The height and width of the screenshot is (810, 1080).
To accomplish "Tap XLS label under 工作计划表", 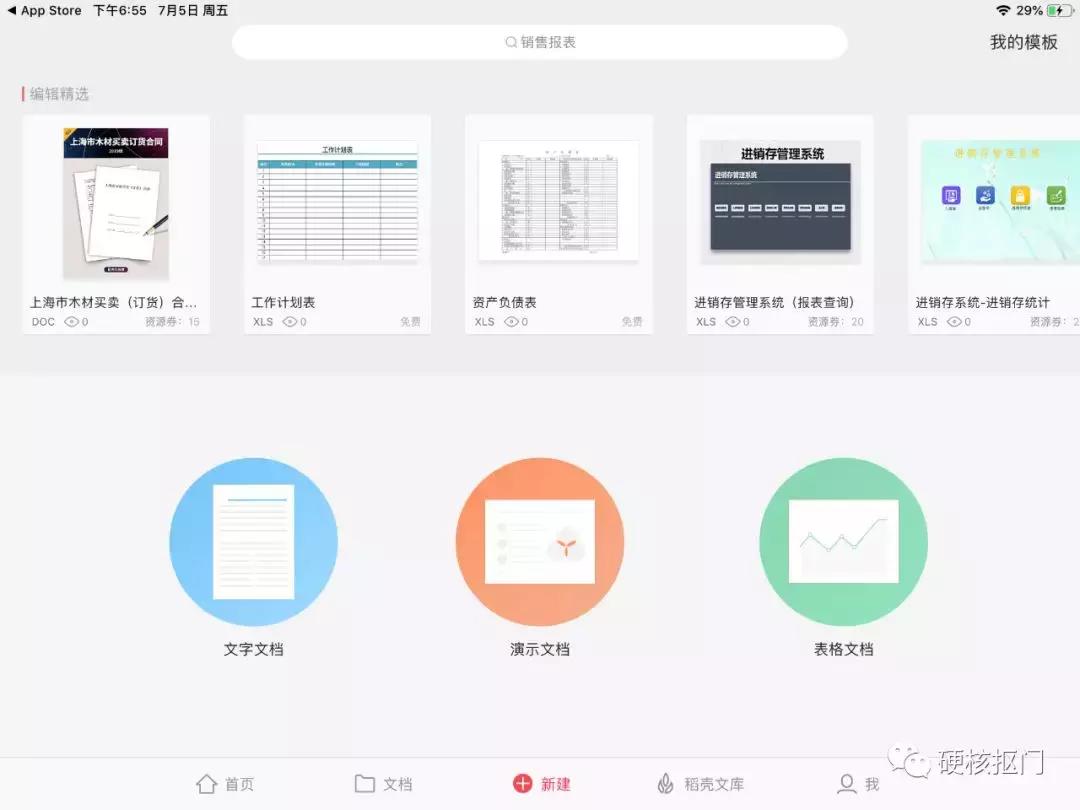I will 263,322.
